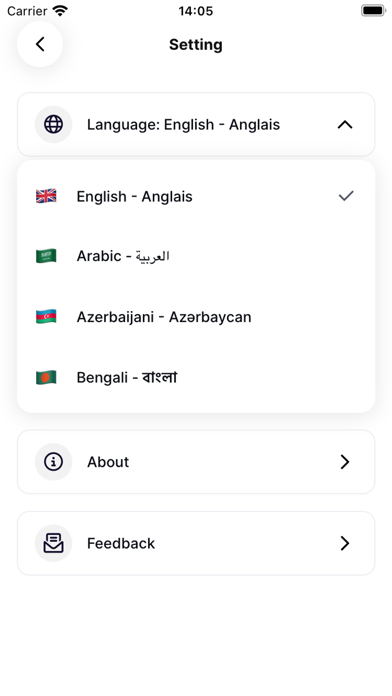This screenshot has width=392, height=696.
Task: Click the United Kingdom flag icon
Action: click(x=46, y=196)
